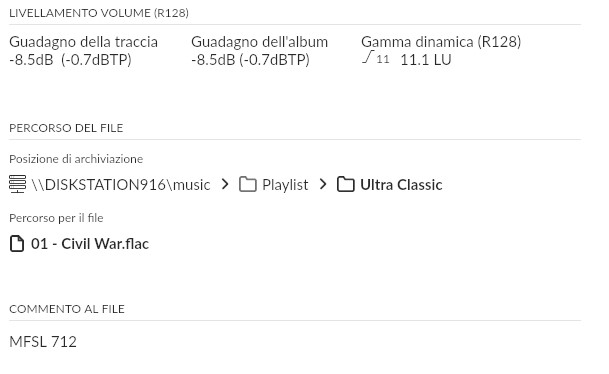609x374 pixels.
Task: Open the \\DISKSTATION916\music storage path
Action: (x=121, y=185)
